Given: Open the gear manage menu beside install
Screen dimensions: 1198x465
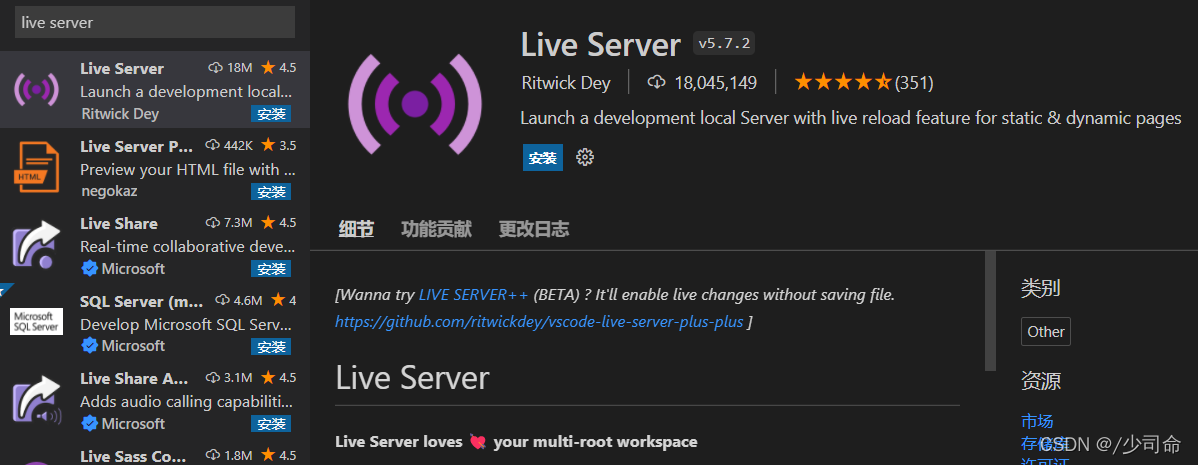Looking at the screenshot, I should click(x=584, y=157).
